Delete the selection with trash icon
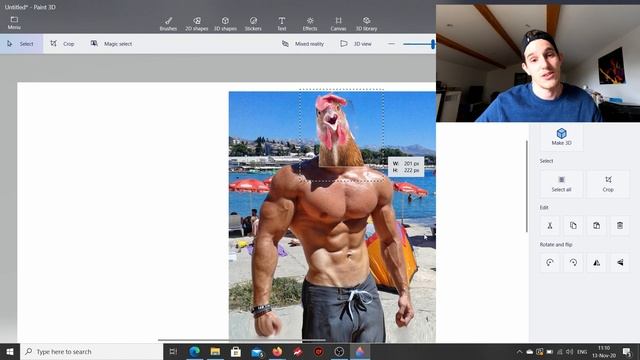Image resolution: width=640 pixels, height=360 pixels. (x=620, y=225)
